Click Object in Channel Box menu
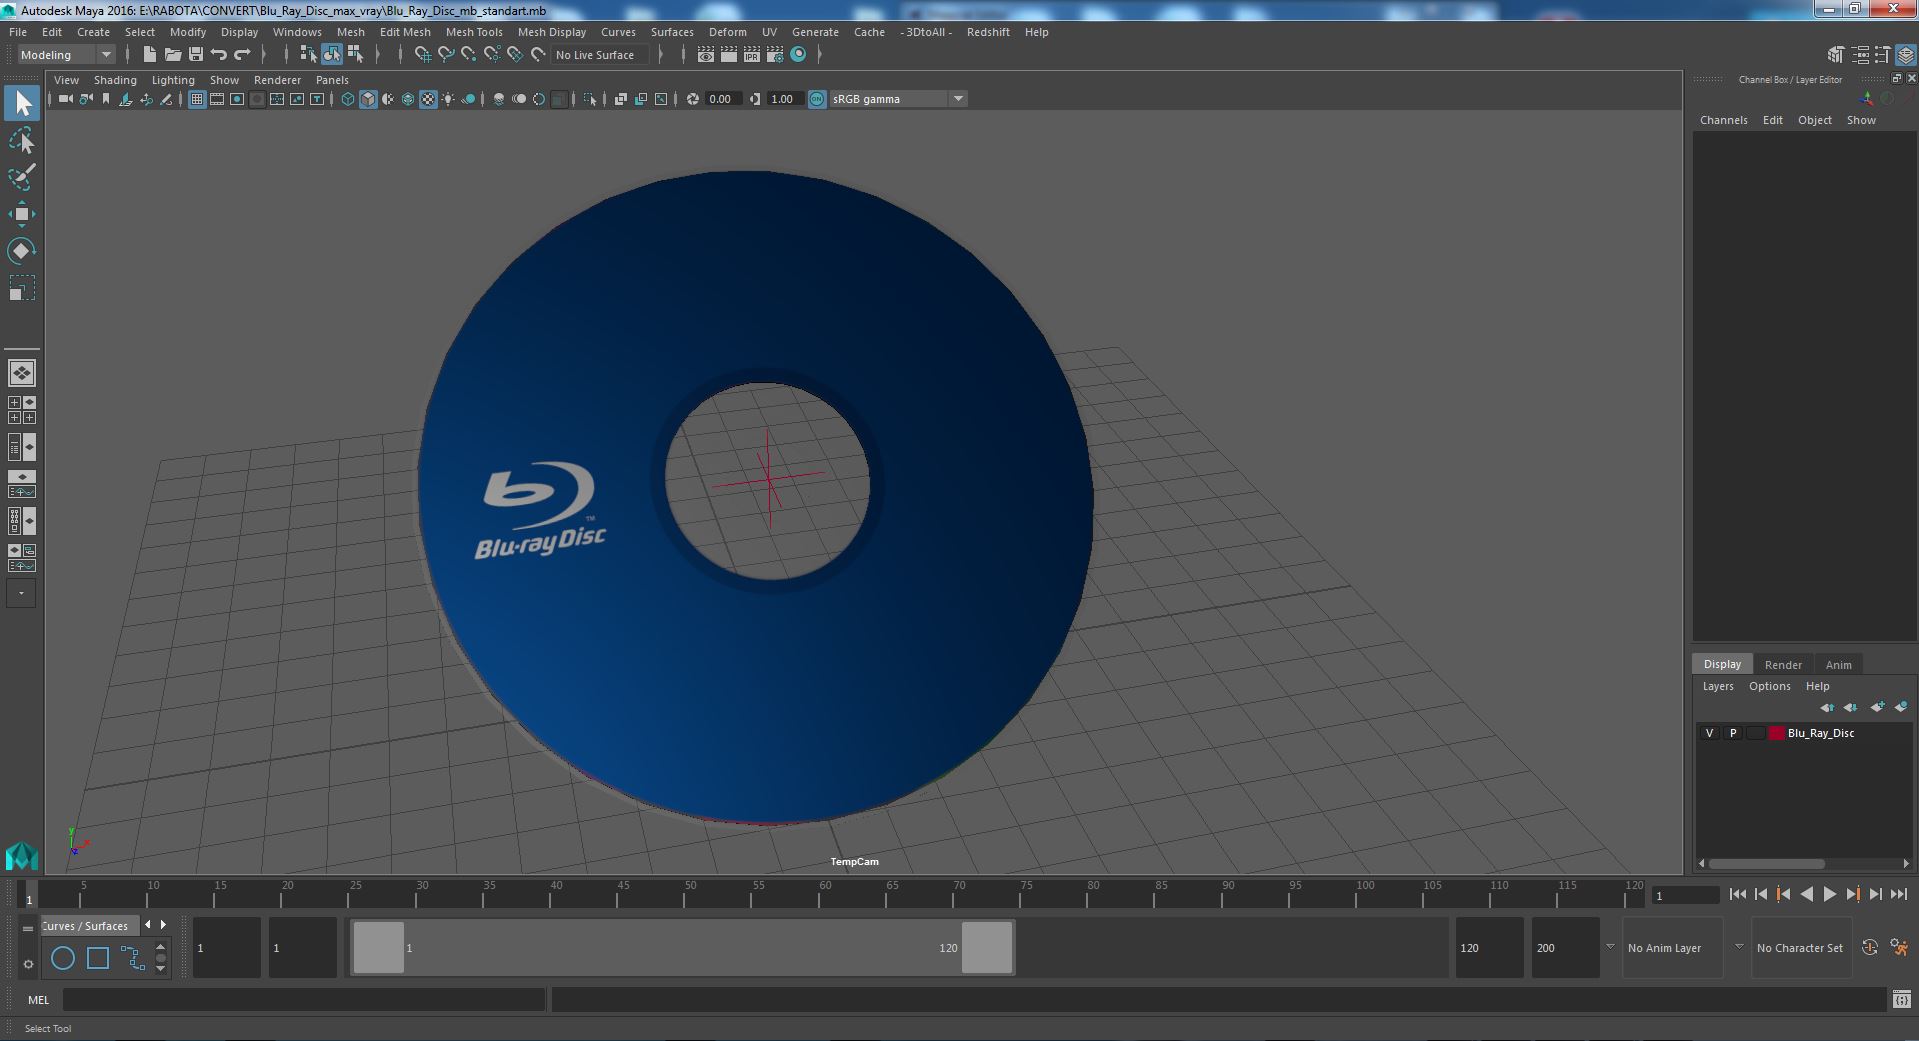 1814,120
